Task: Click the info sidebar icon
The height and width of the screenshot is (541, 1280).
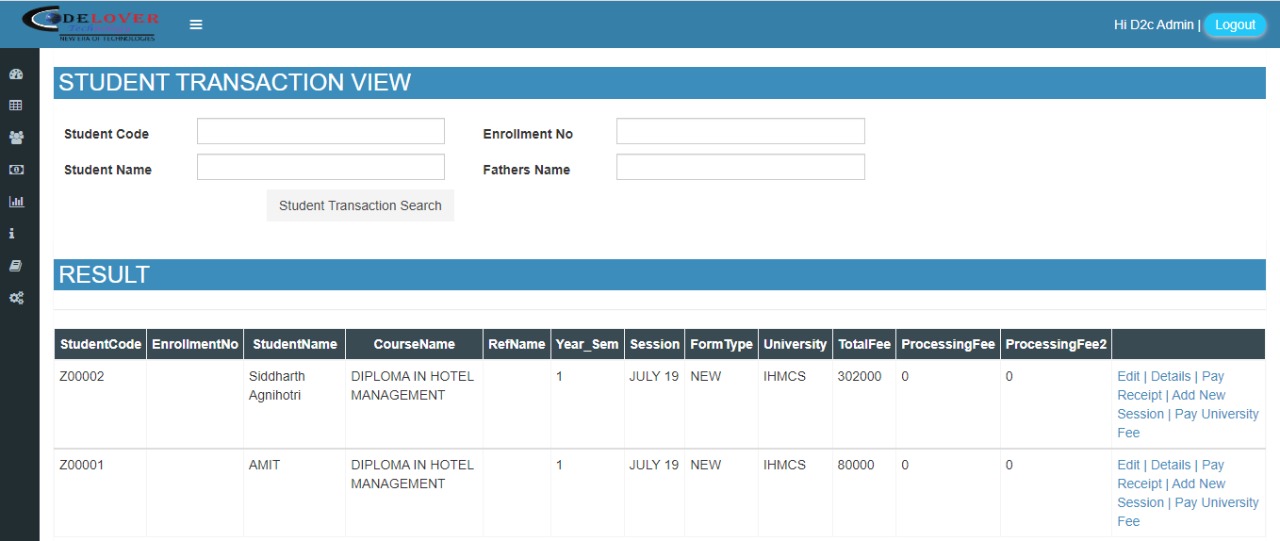Action: coord(12,234)
